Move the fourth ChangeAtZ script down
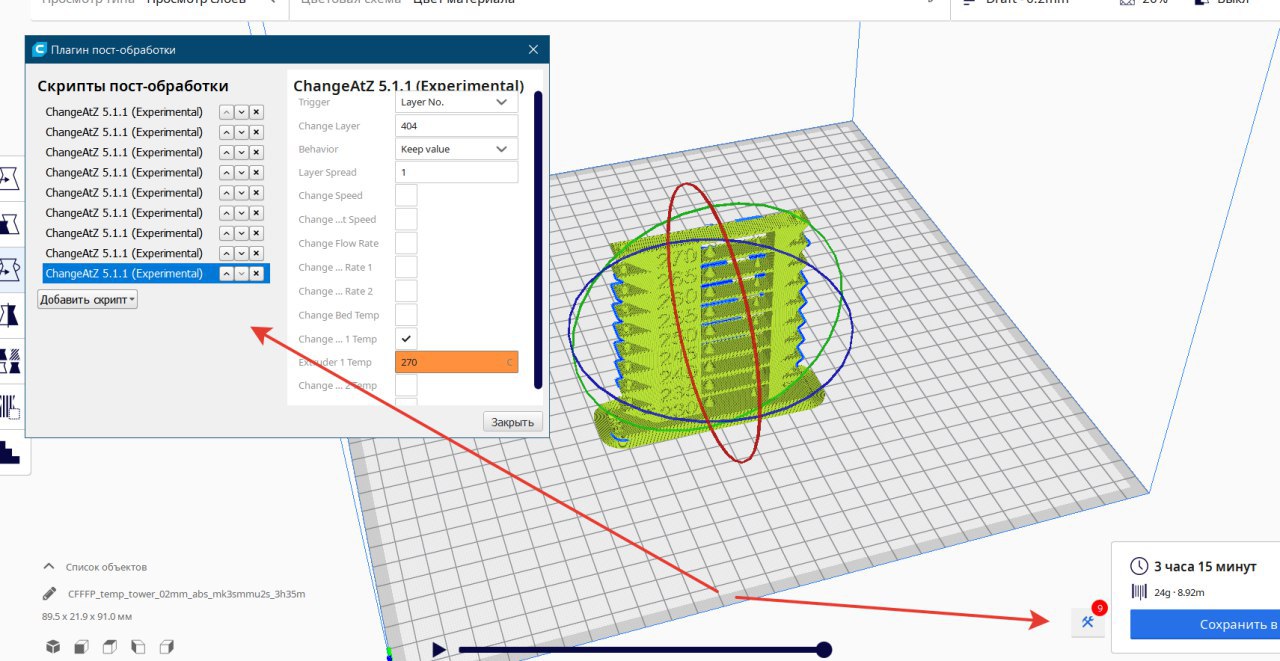The width and height of the screenshot is (1280, 661). (x=241, y=172)
